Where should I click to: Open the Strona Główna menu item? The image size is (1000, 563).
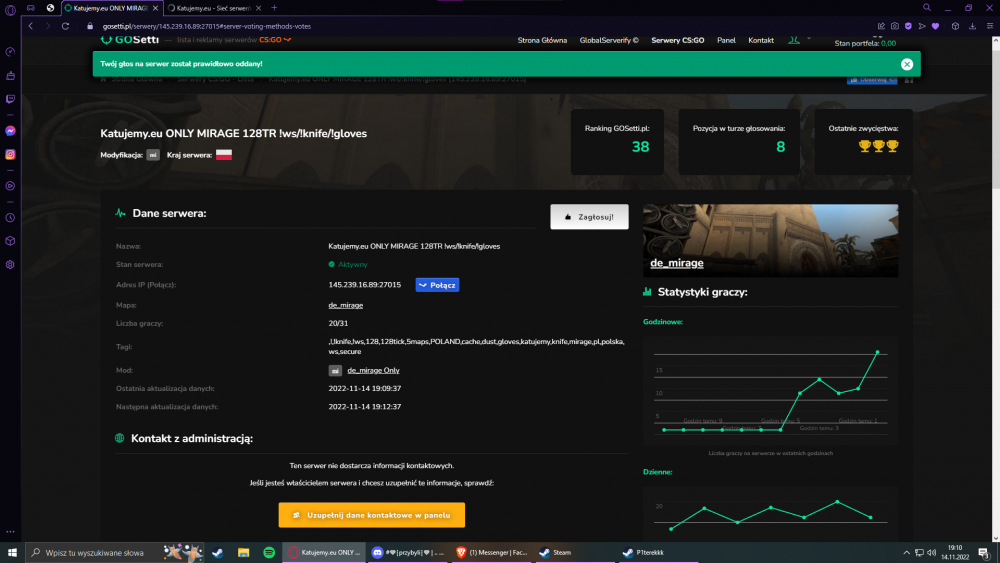pyautogui.click(x=542, y=40)
